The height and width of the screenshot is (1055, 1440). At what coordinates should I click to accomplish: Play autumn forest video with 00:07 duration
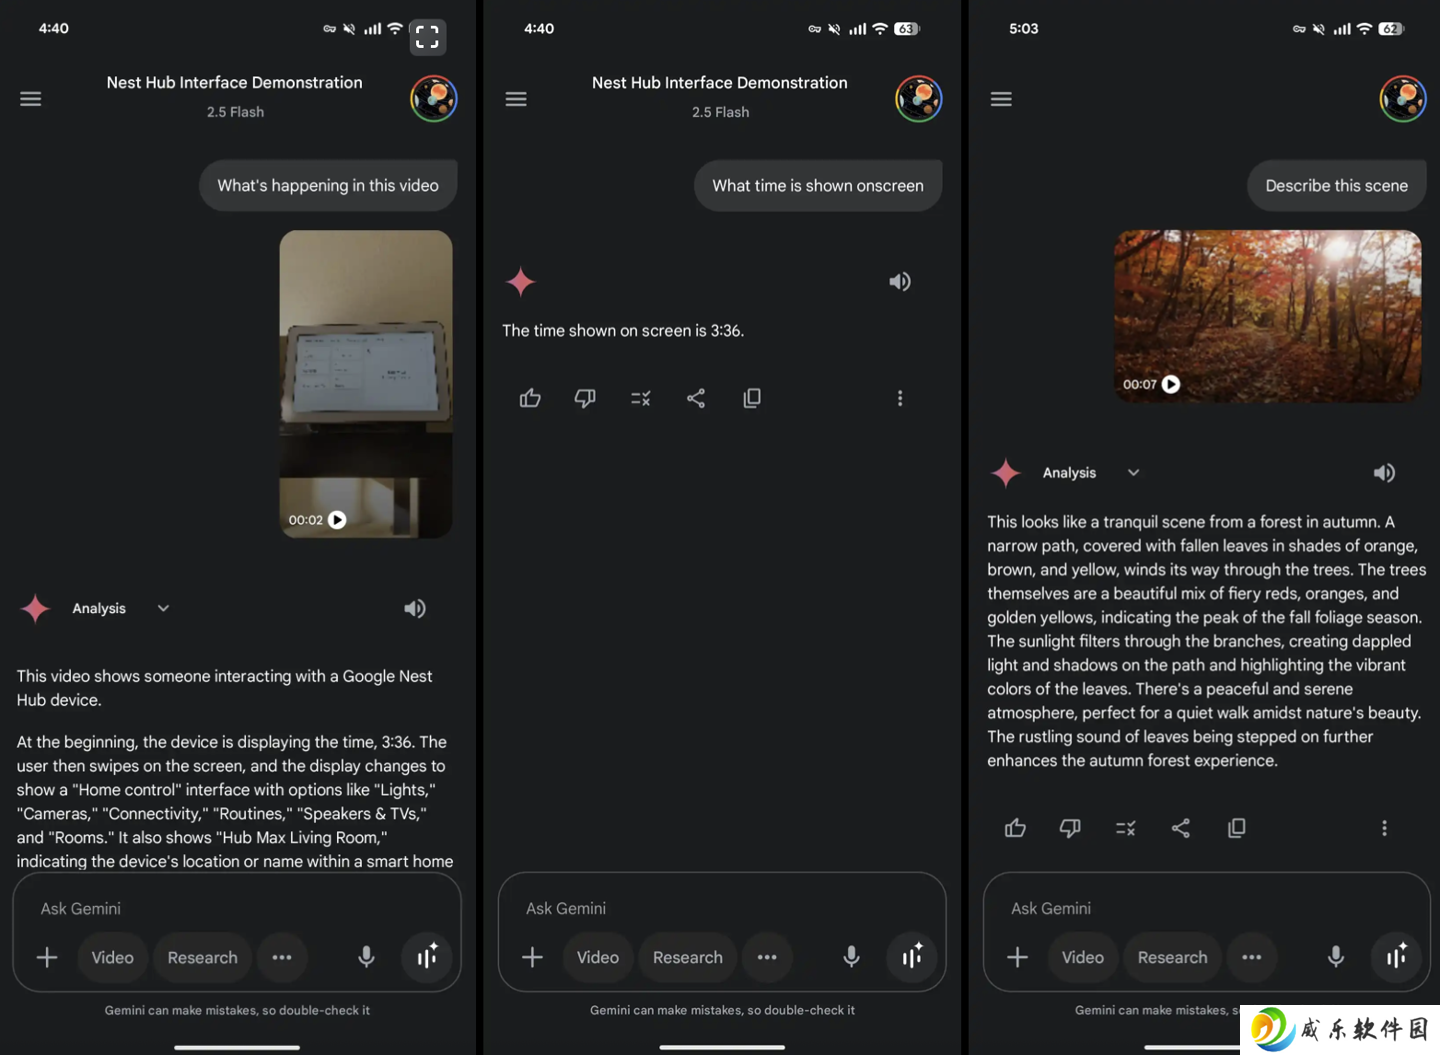point(1171,384)
